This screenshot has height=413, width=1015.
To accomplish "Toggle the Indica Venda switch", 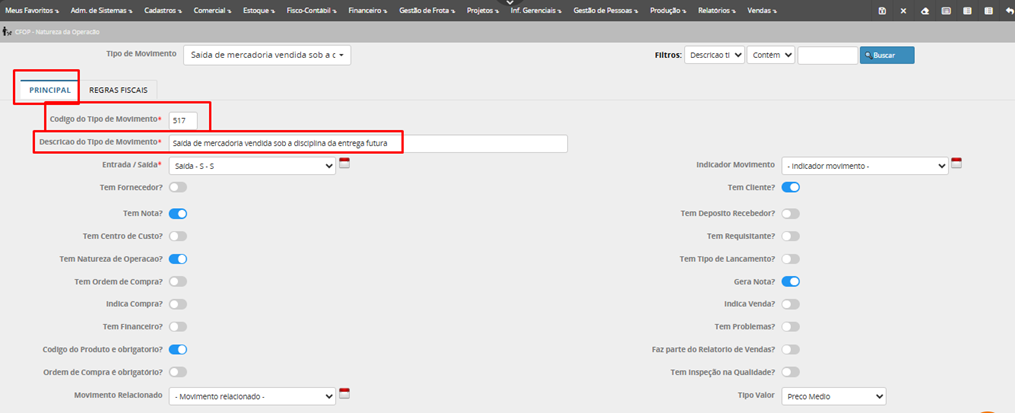I will click(790, 304).
